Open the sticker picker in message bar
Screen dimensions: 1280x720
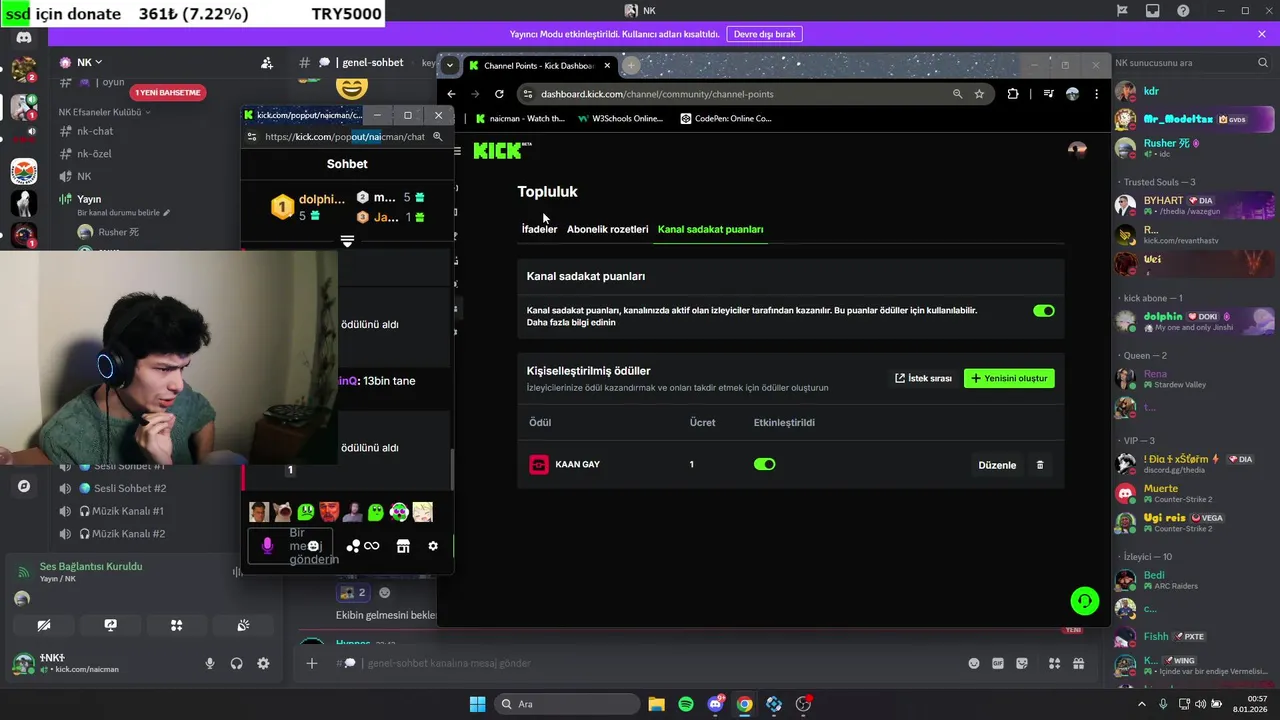[1022, 663]
